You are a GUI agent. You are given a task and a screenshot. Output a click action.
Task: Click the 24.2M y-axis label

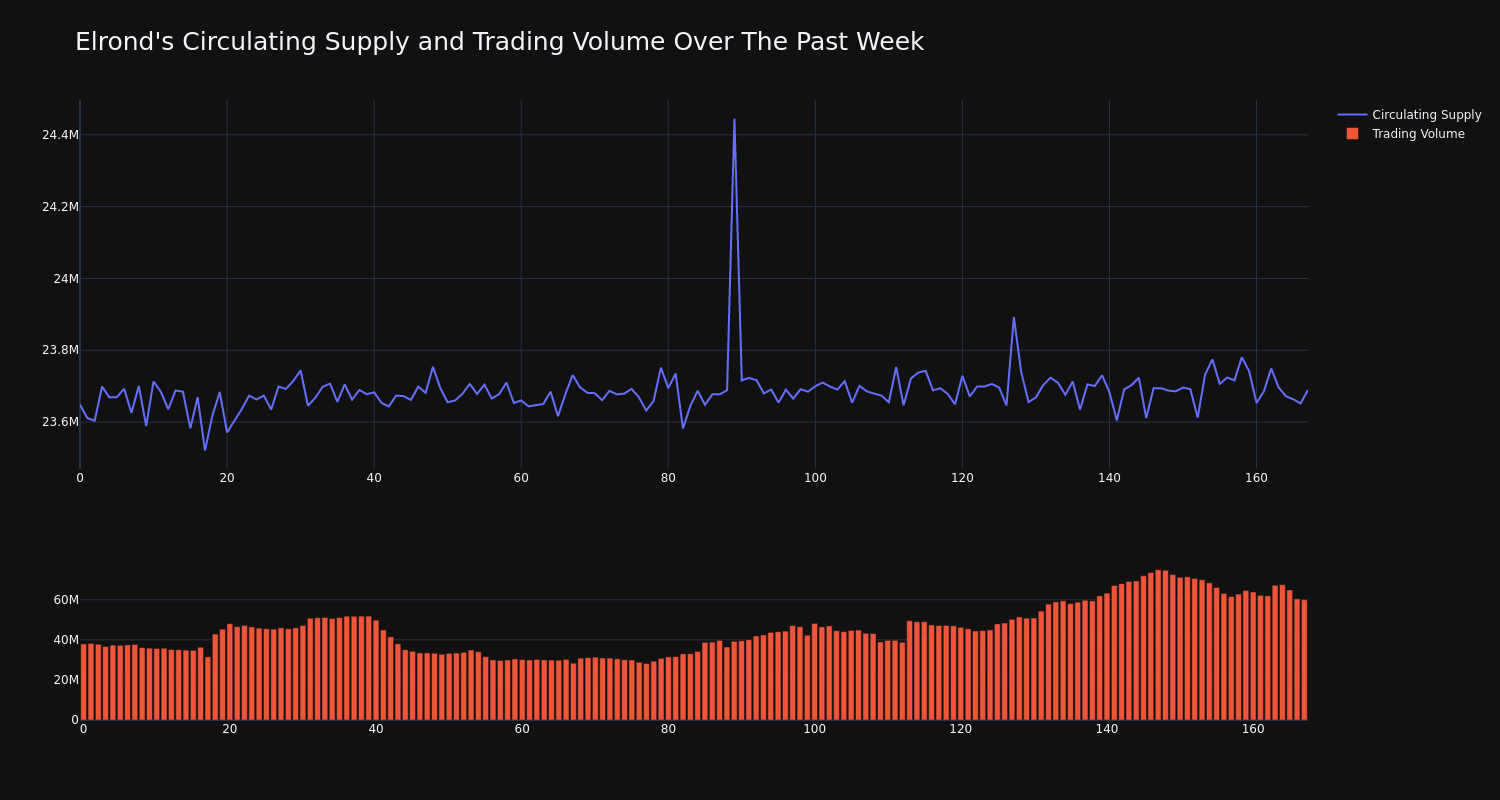[x=60, y=207]
